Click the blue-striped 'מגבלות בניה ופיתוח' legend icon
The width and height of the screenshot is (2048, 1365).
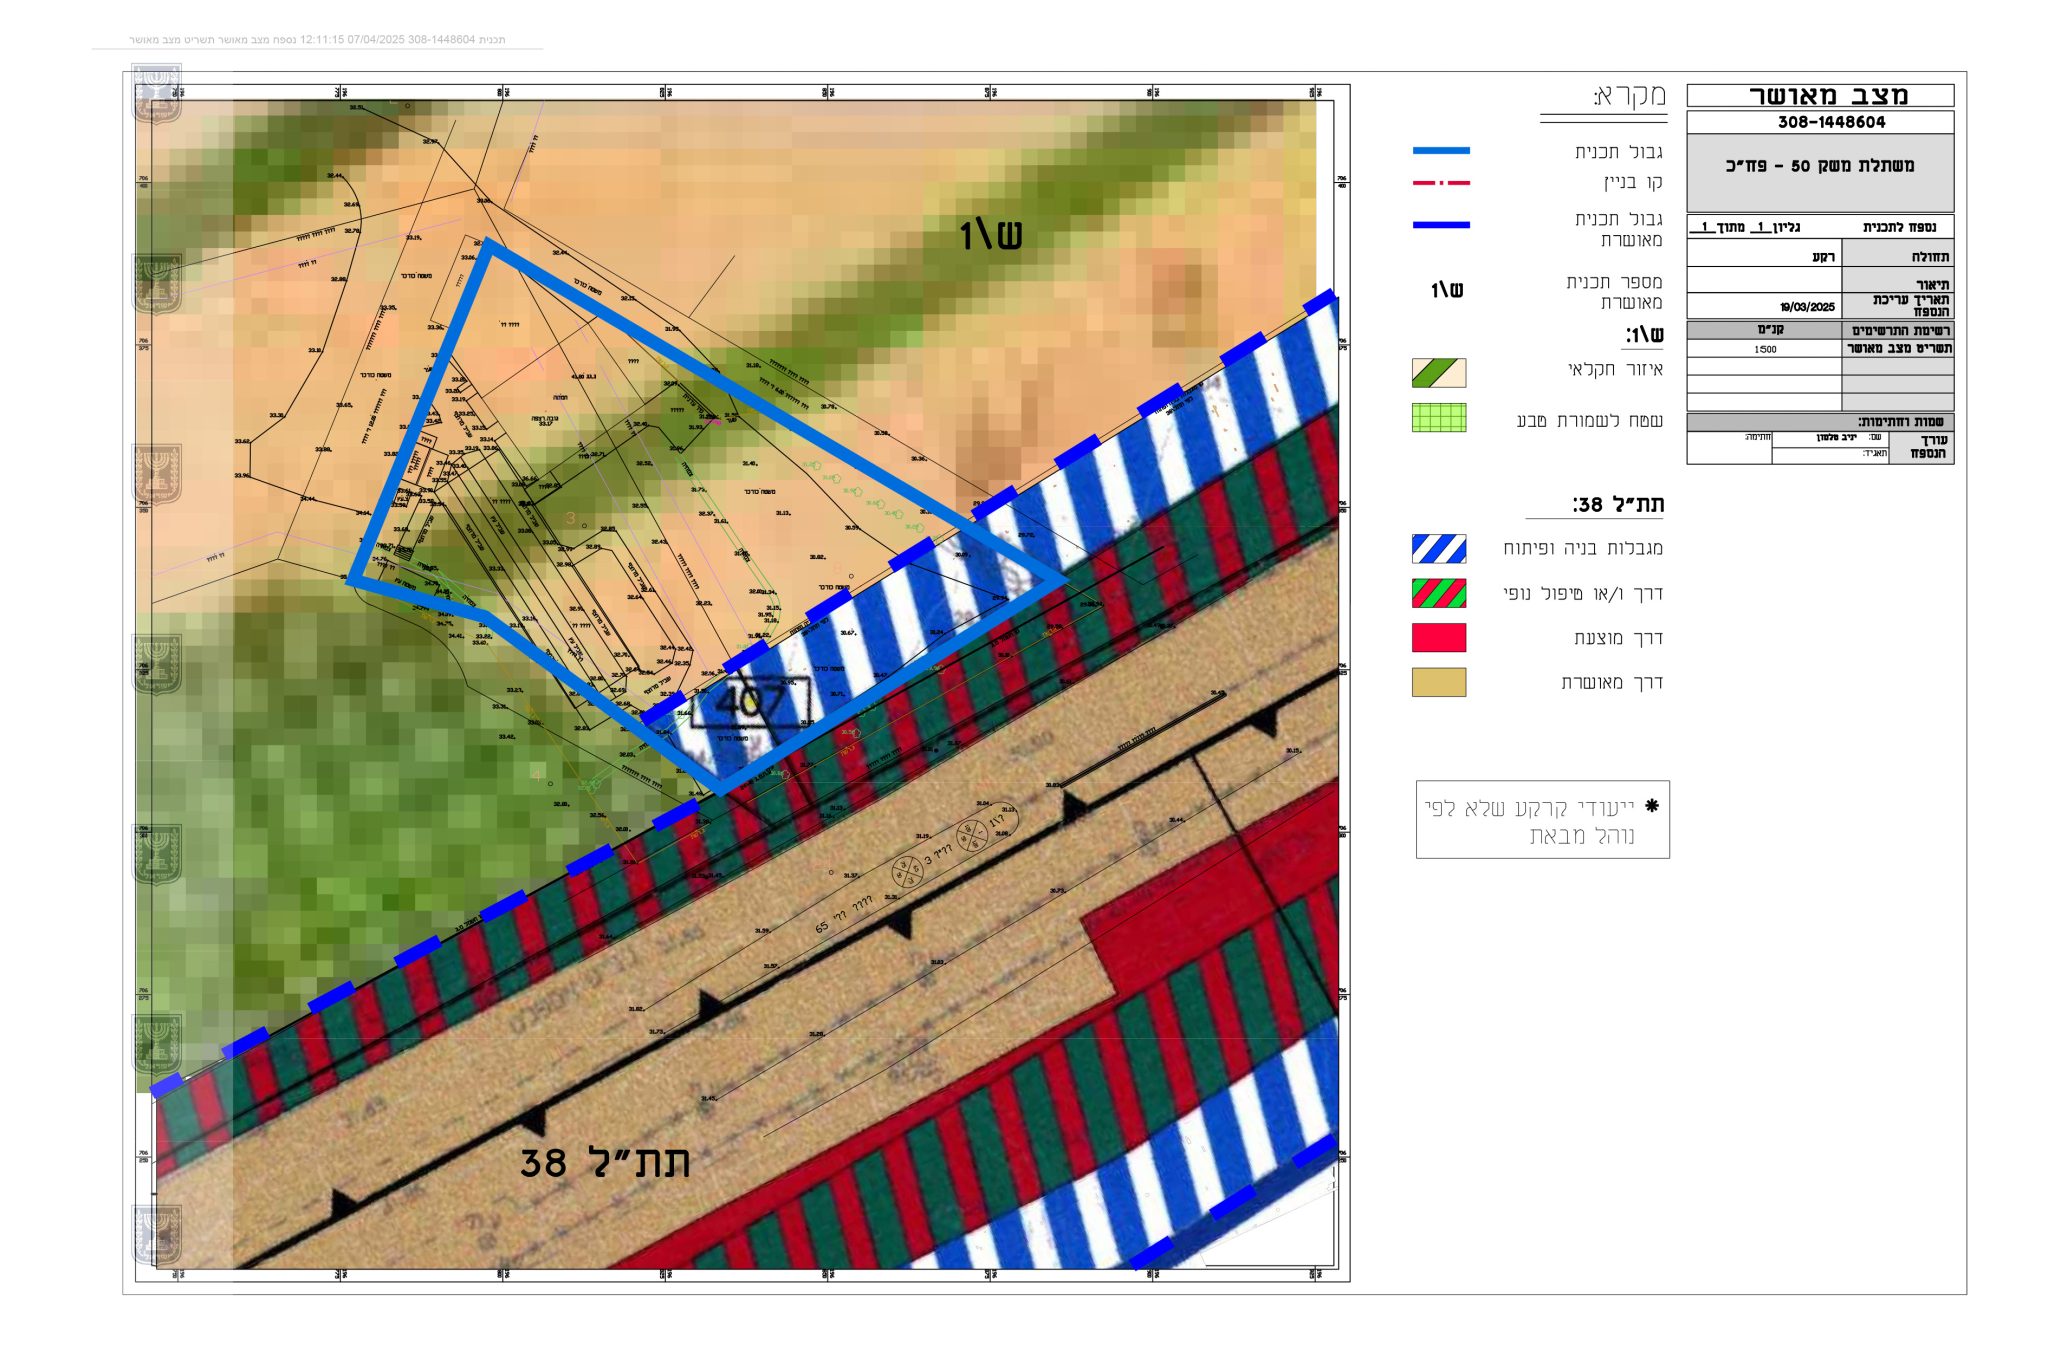(x=1438, y=549)
